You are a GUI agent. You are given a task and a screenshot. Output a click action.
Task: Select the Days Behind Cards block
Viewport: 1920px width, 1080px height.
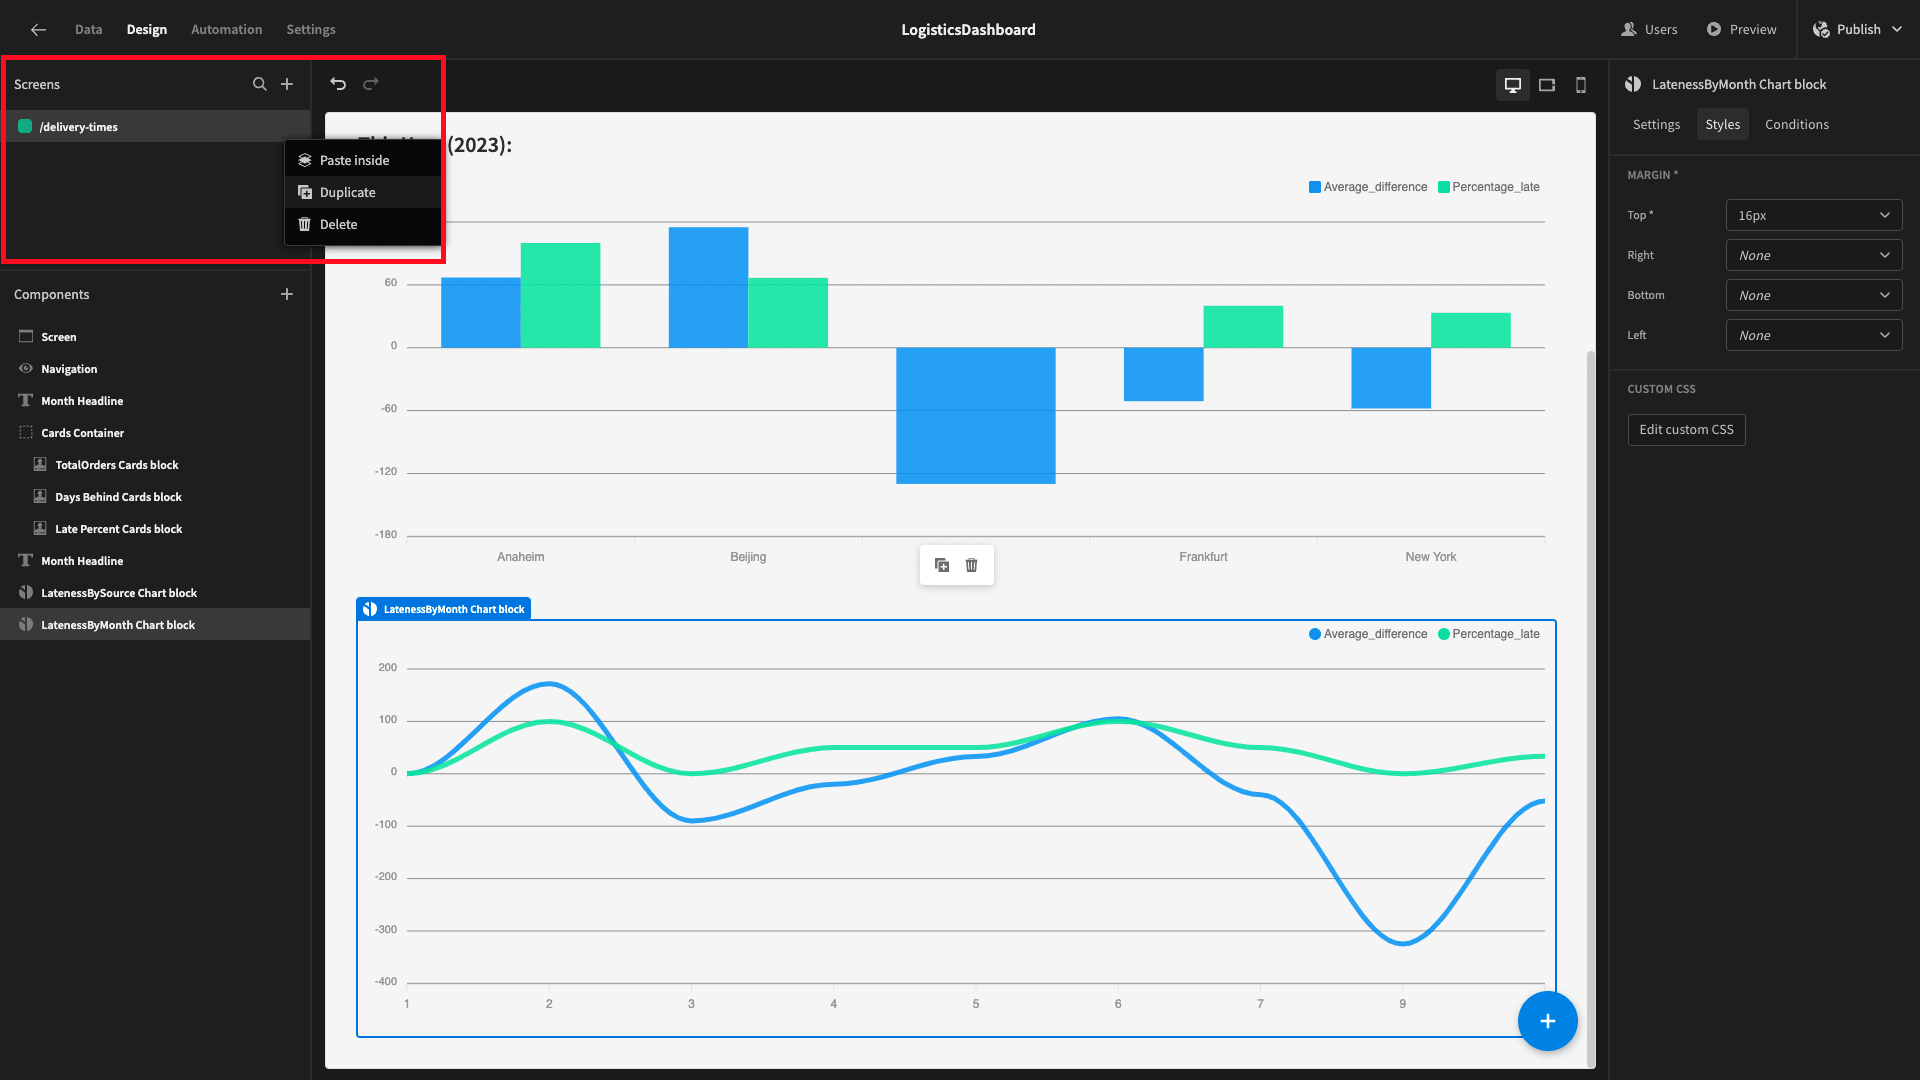click(155, 497)
